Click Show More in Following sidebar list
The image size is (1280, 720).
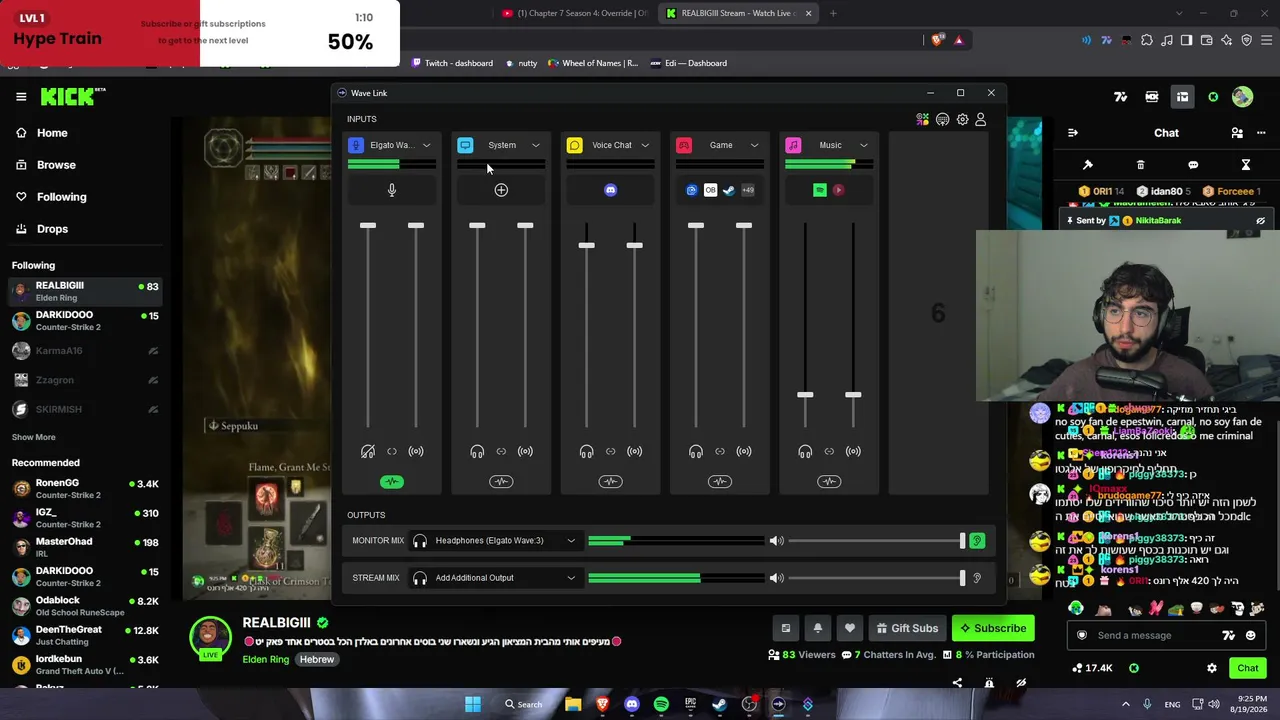[x=34, y=437]
